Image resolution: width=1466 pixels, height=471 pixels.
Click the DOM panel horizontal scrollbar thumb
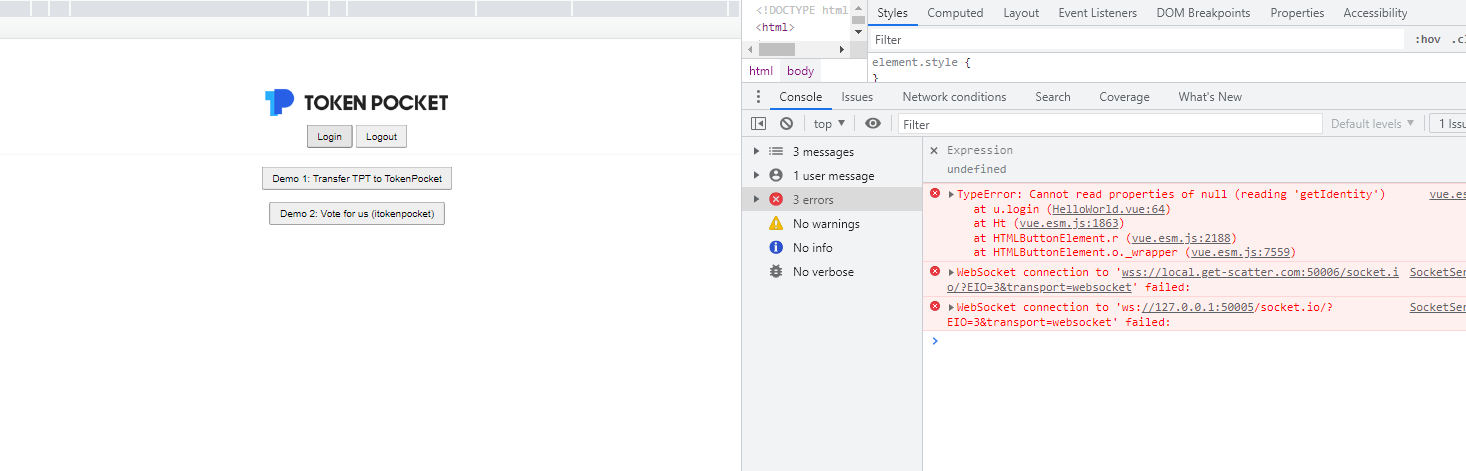point(777,49)
